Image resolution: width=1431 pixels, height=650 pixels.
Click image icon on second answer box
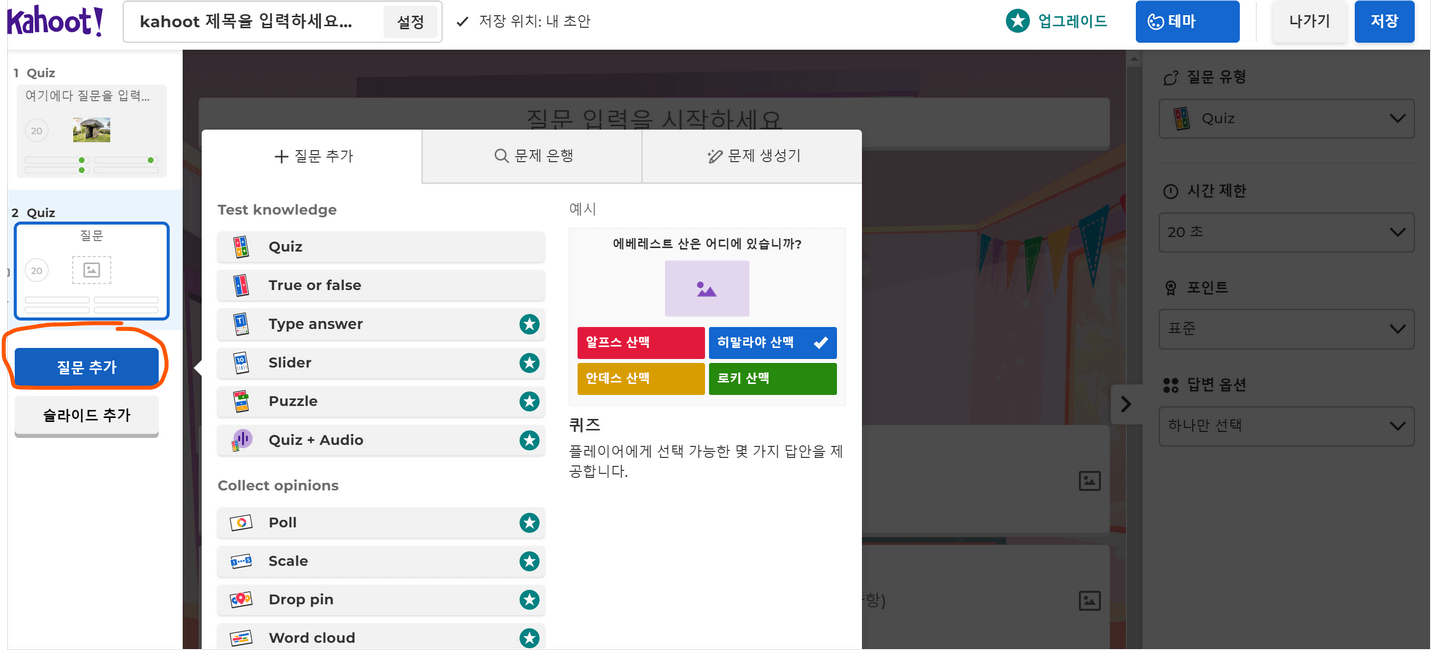pyautogui.click(x=1090, y=601)
